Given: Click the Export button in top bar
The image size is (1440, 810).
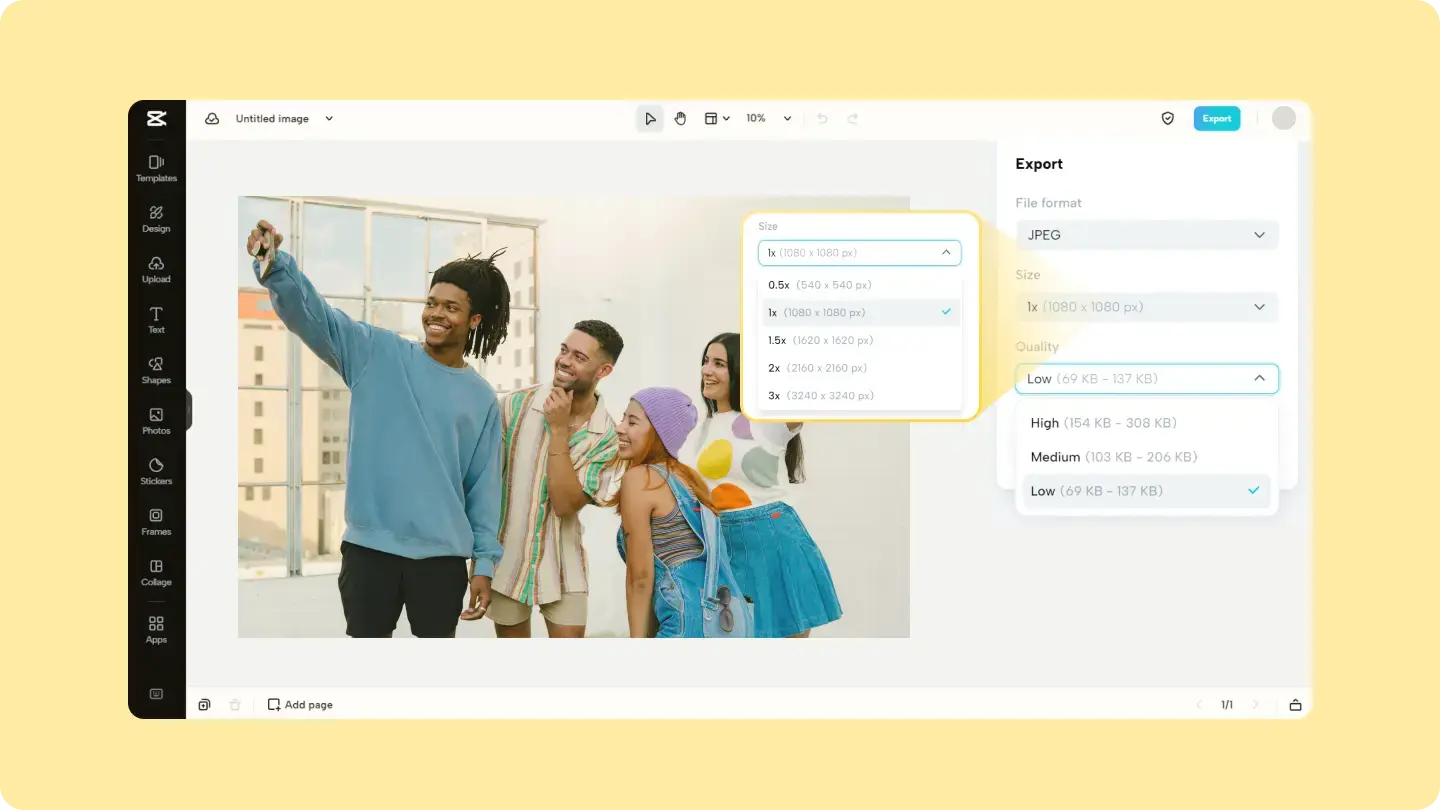Looking at the screenshot, I should click(1217, 118).
